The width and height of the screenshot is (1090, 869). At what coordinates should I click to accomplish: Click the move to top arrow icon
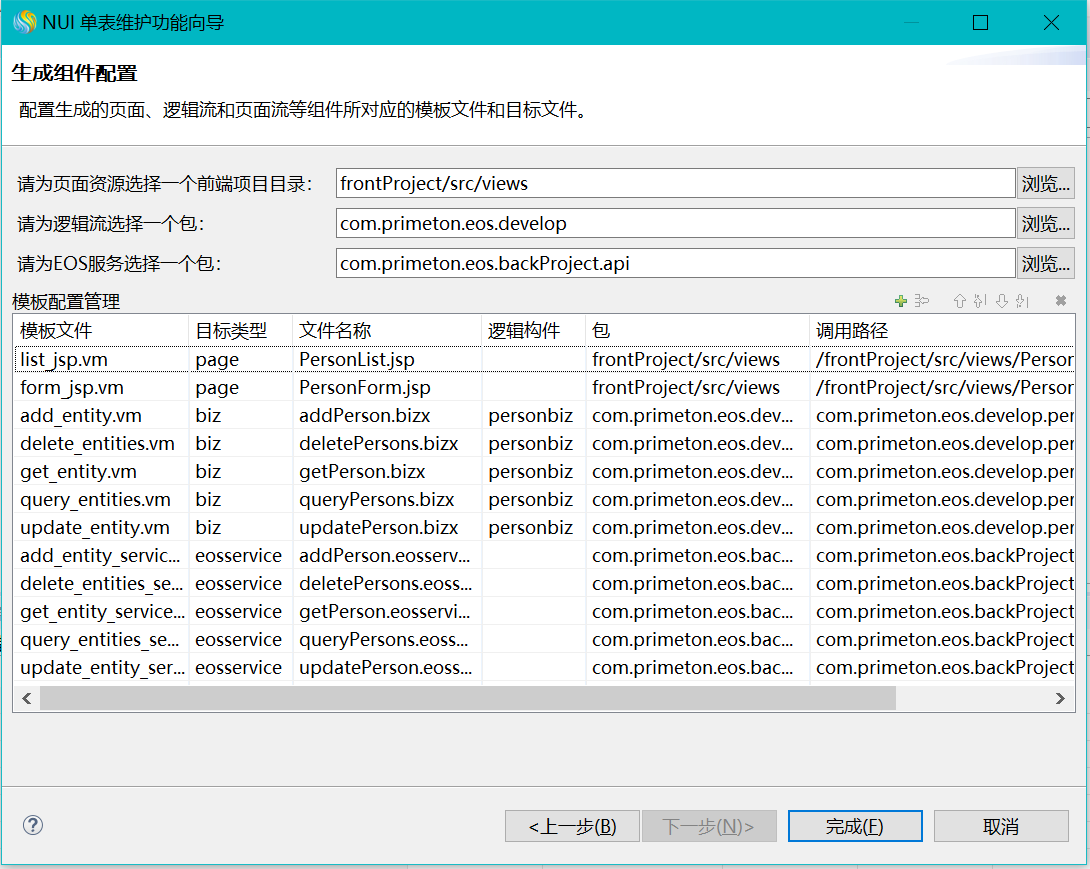coord(980,301)
